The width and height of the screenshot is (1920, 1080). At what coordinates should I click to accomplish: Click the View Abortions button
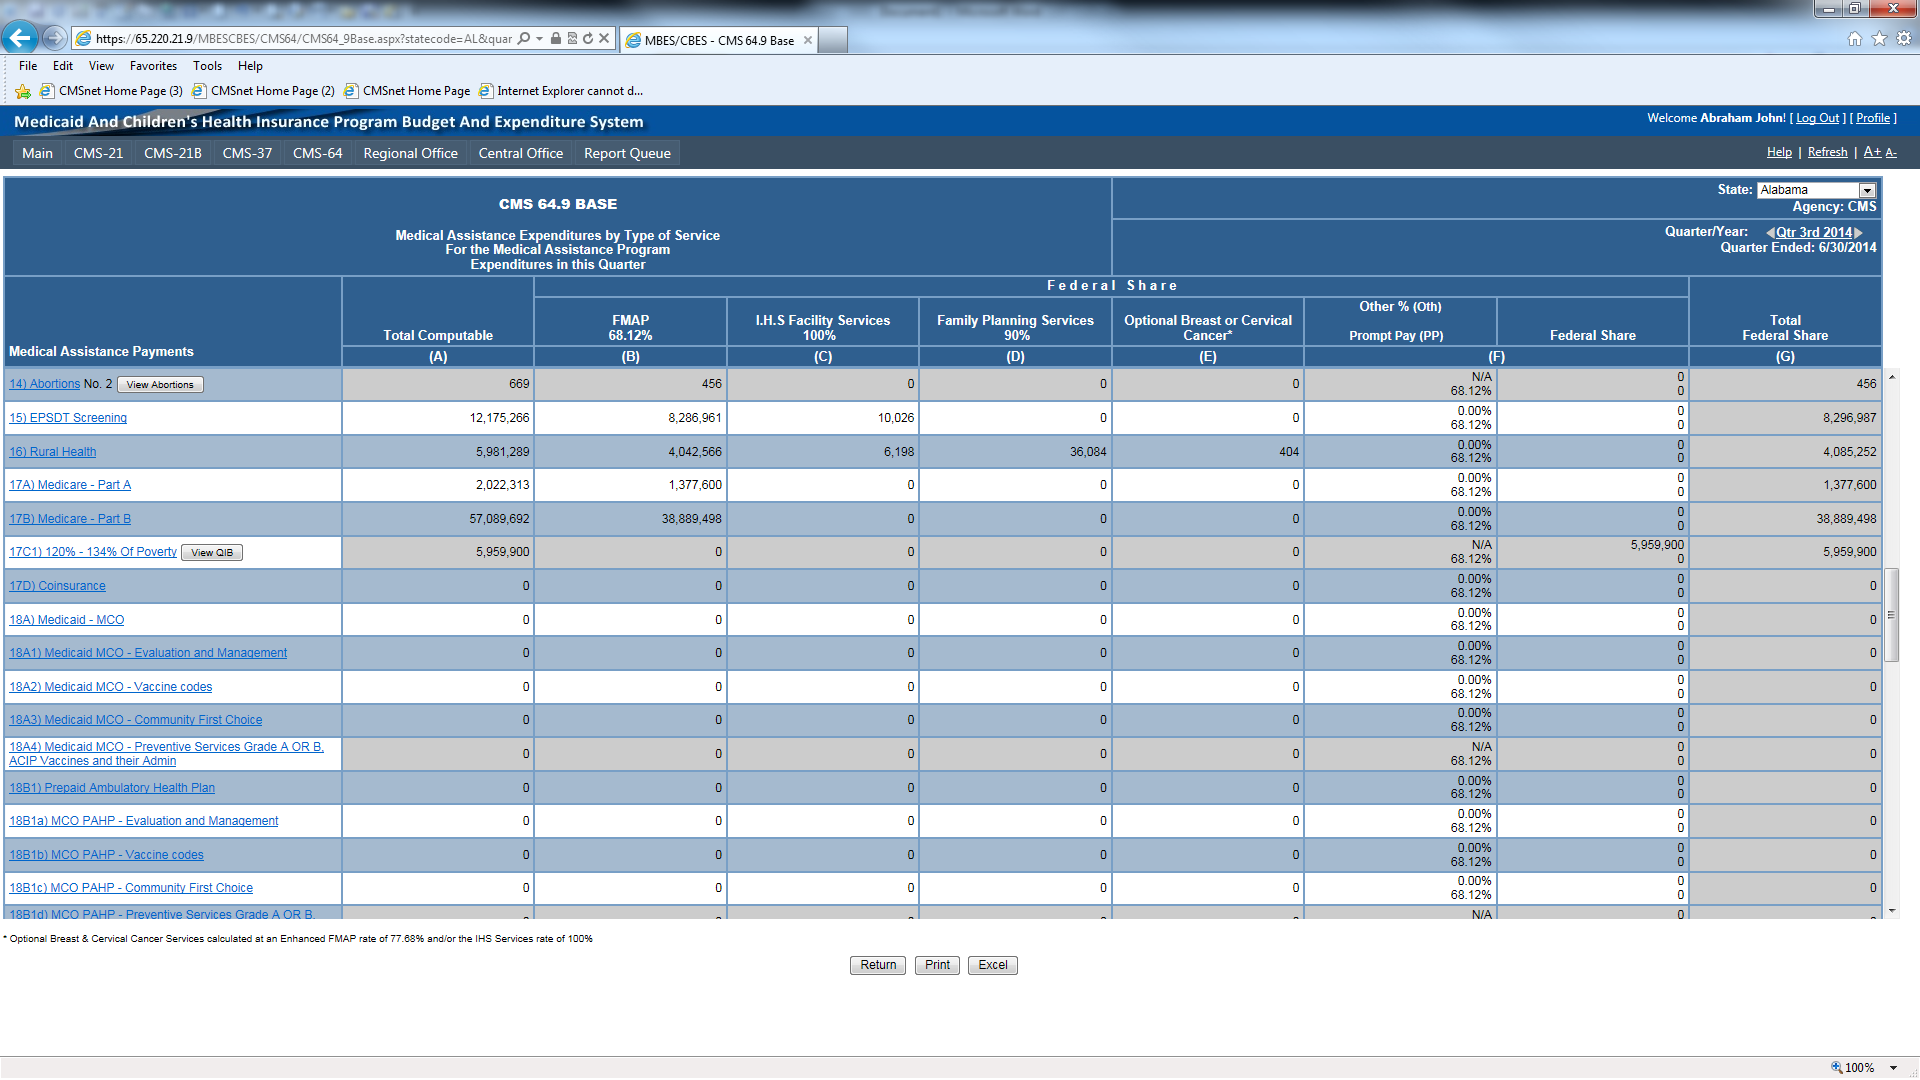(160, 385)
